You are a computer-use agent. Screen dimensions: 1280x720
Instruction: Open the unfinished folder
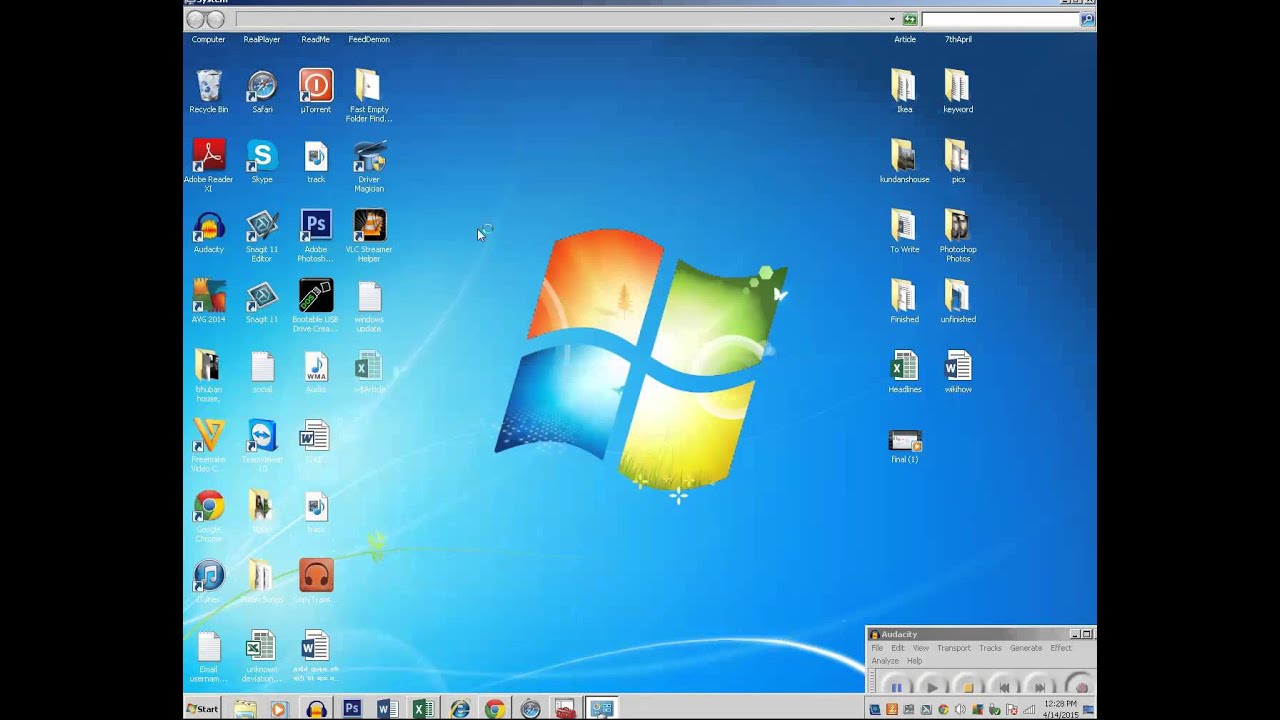pyautogui.click(x=958, y=302)
